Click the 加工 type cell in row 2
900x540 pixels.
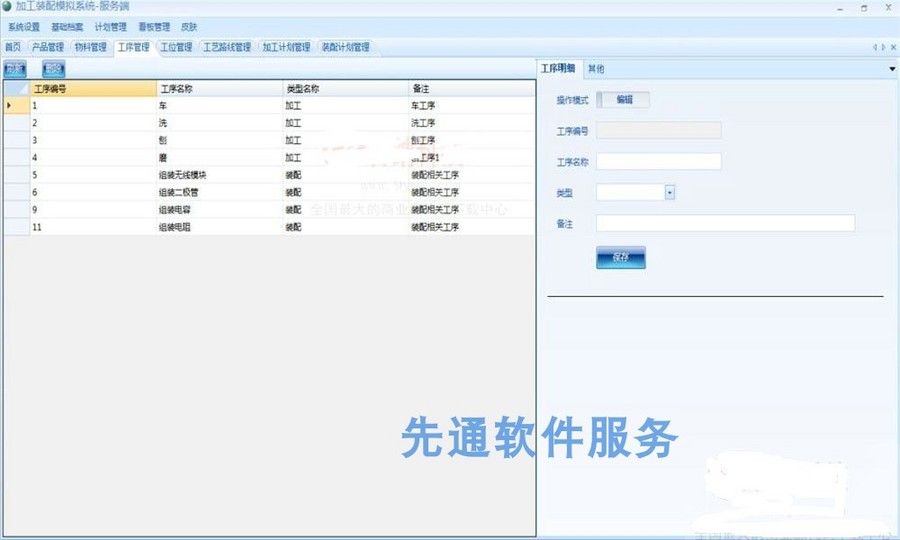click(x=346, y=123)
